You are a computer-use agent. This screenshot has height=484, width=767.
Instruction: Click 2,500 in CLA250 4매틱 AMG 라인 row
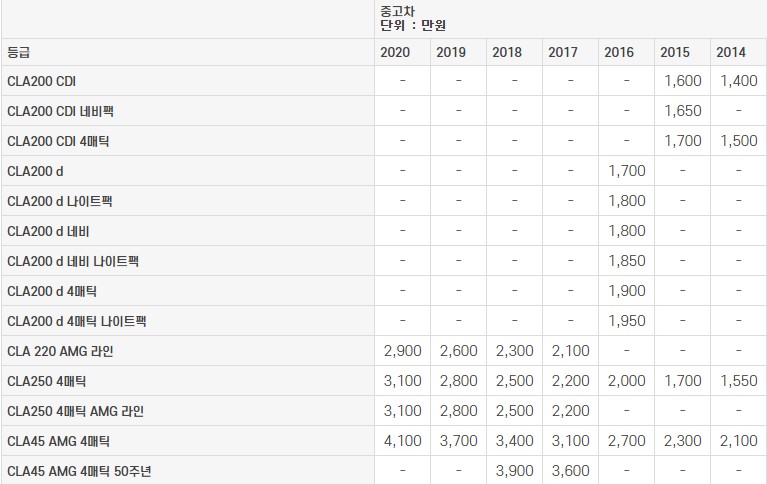[x=515, y=411]
